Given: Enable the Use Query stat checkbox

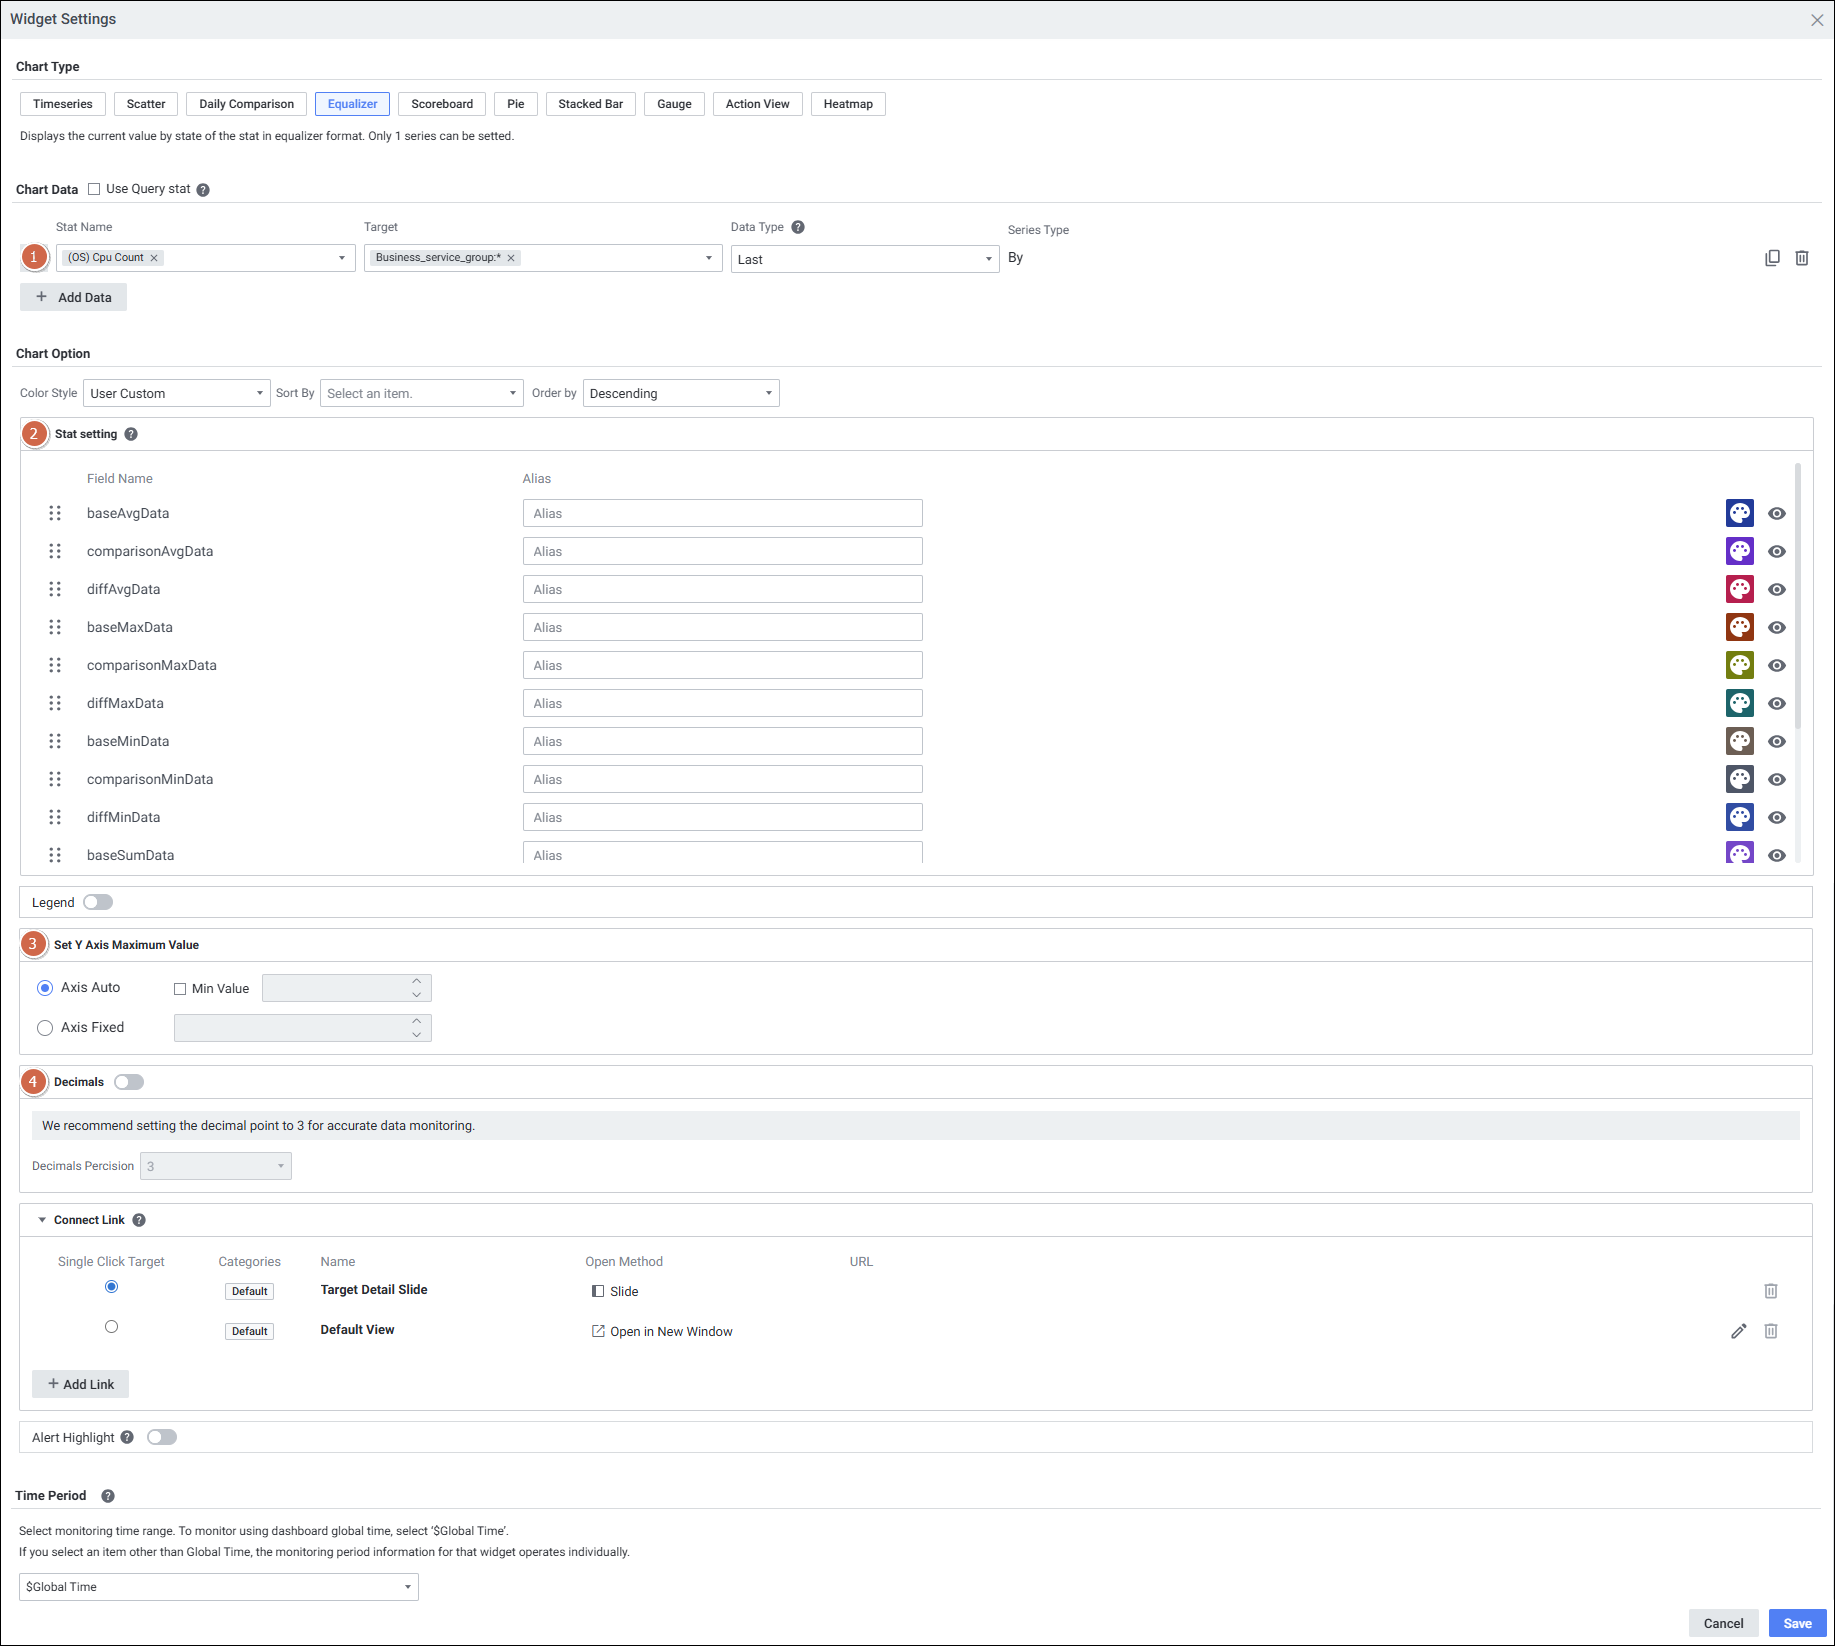Looking at the screenshot, I should (x=94, y=189).
